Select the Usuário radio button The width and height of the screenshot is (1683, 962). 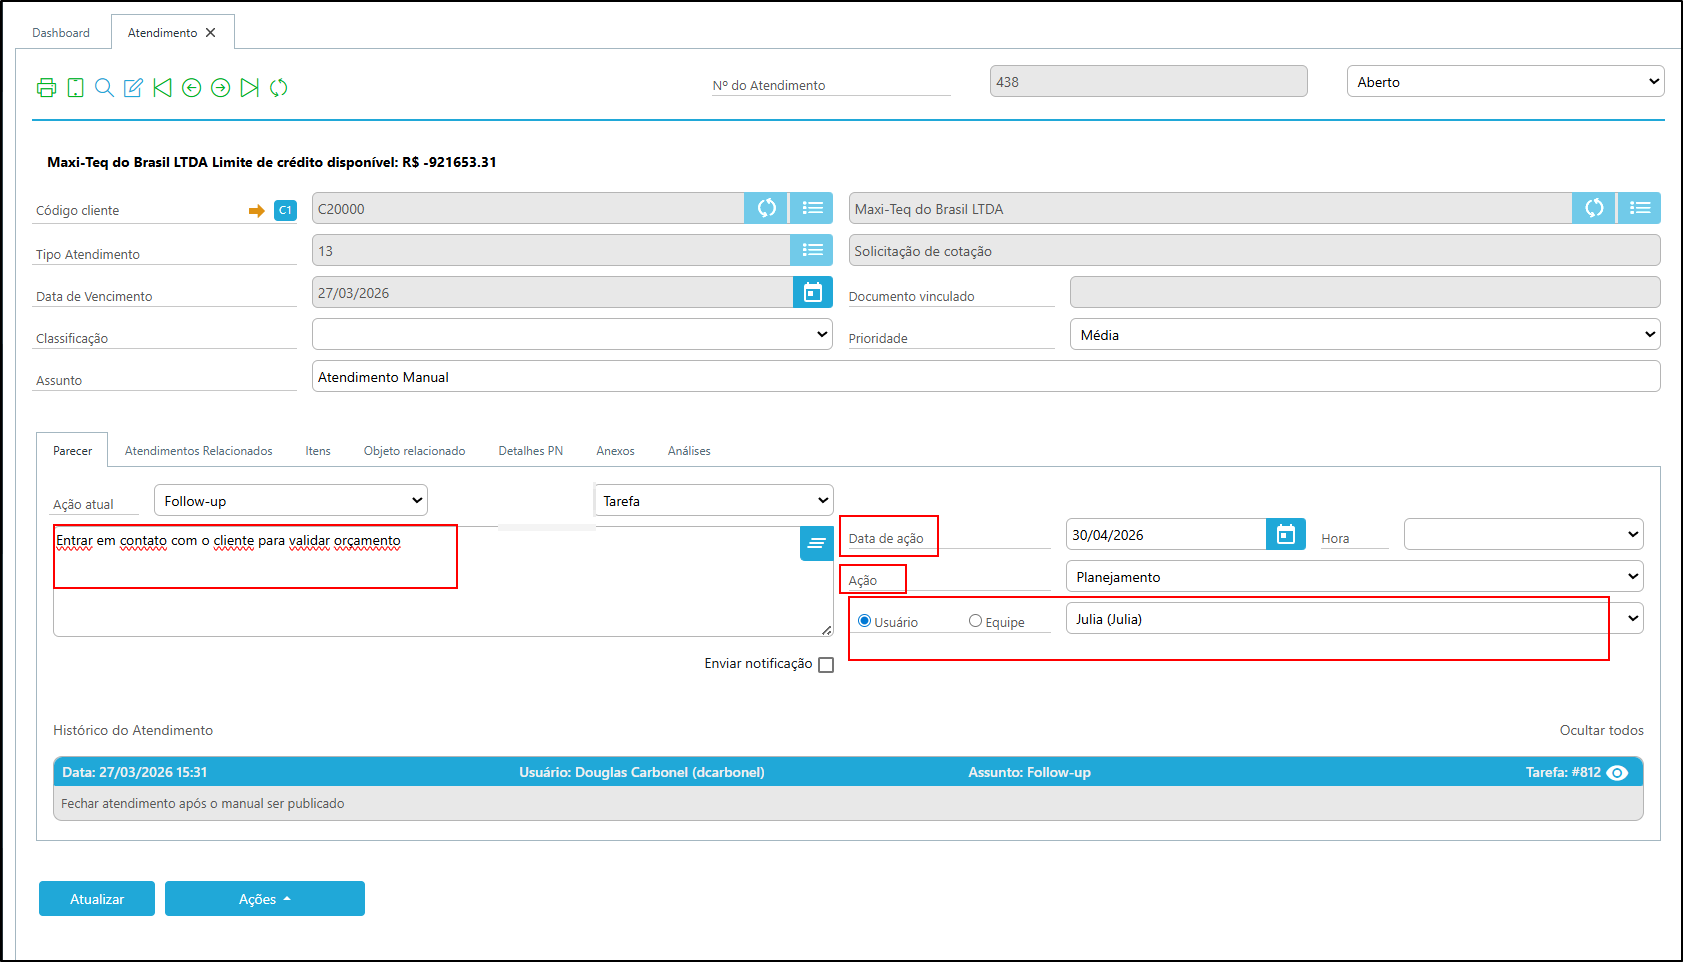click(x=865, y=621)
